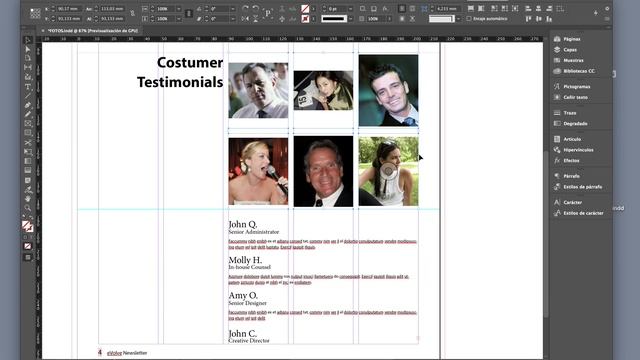Select the Selection tool arrow
This screenshot has height=360, width=640.
28,40
